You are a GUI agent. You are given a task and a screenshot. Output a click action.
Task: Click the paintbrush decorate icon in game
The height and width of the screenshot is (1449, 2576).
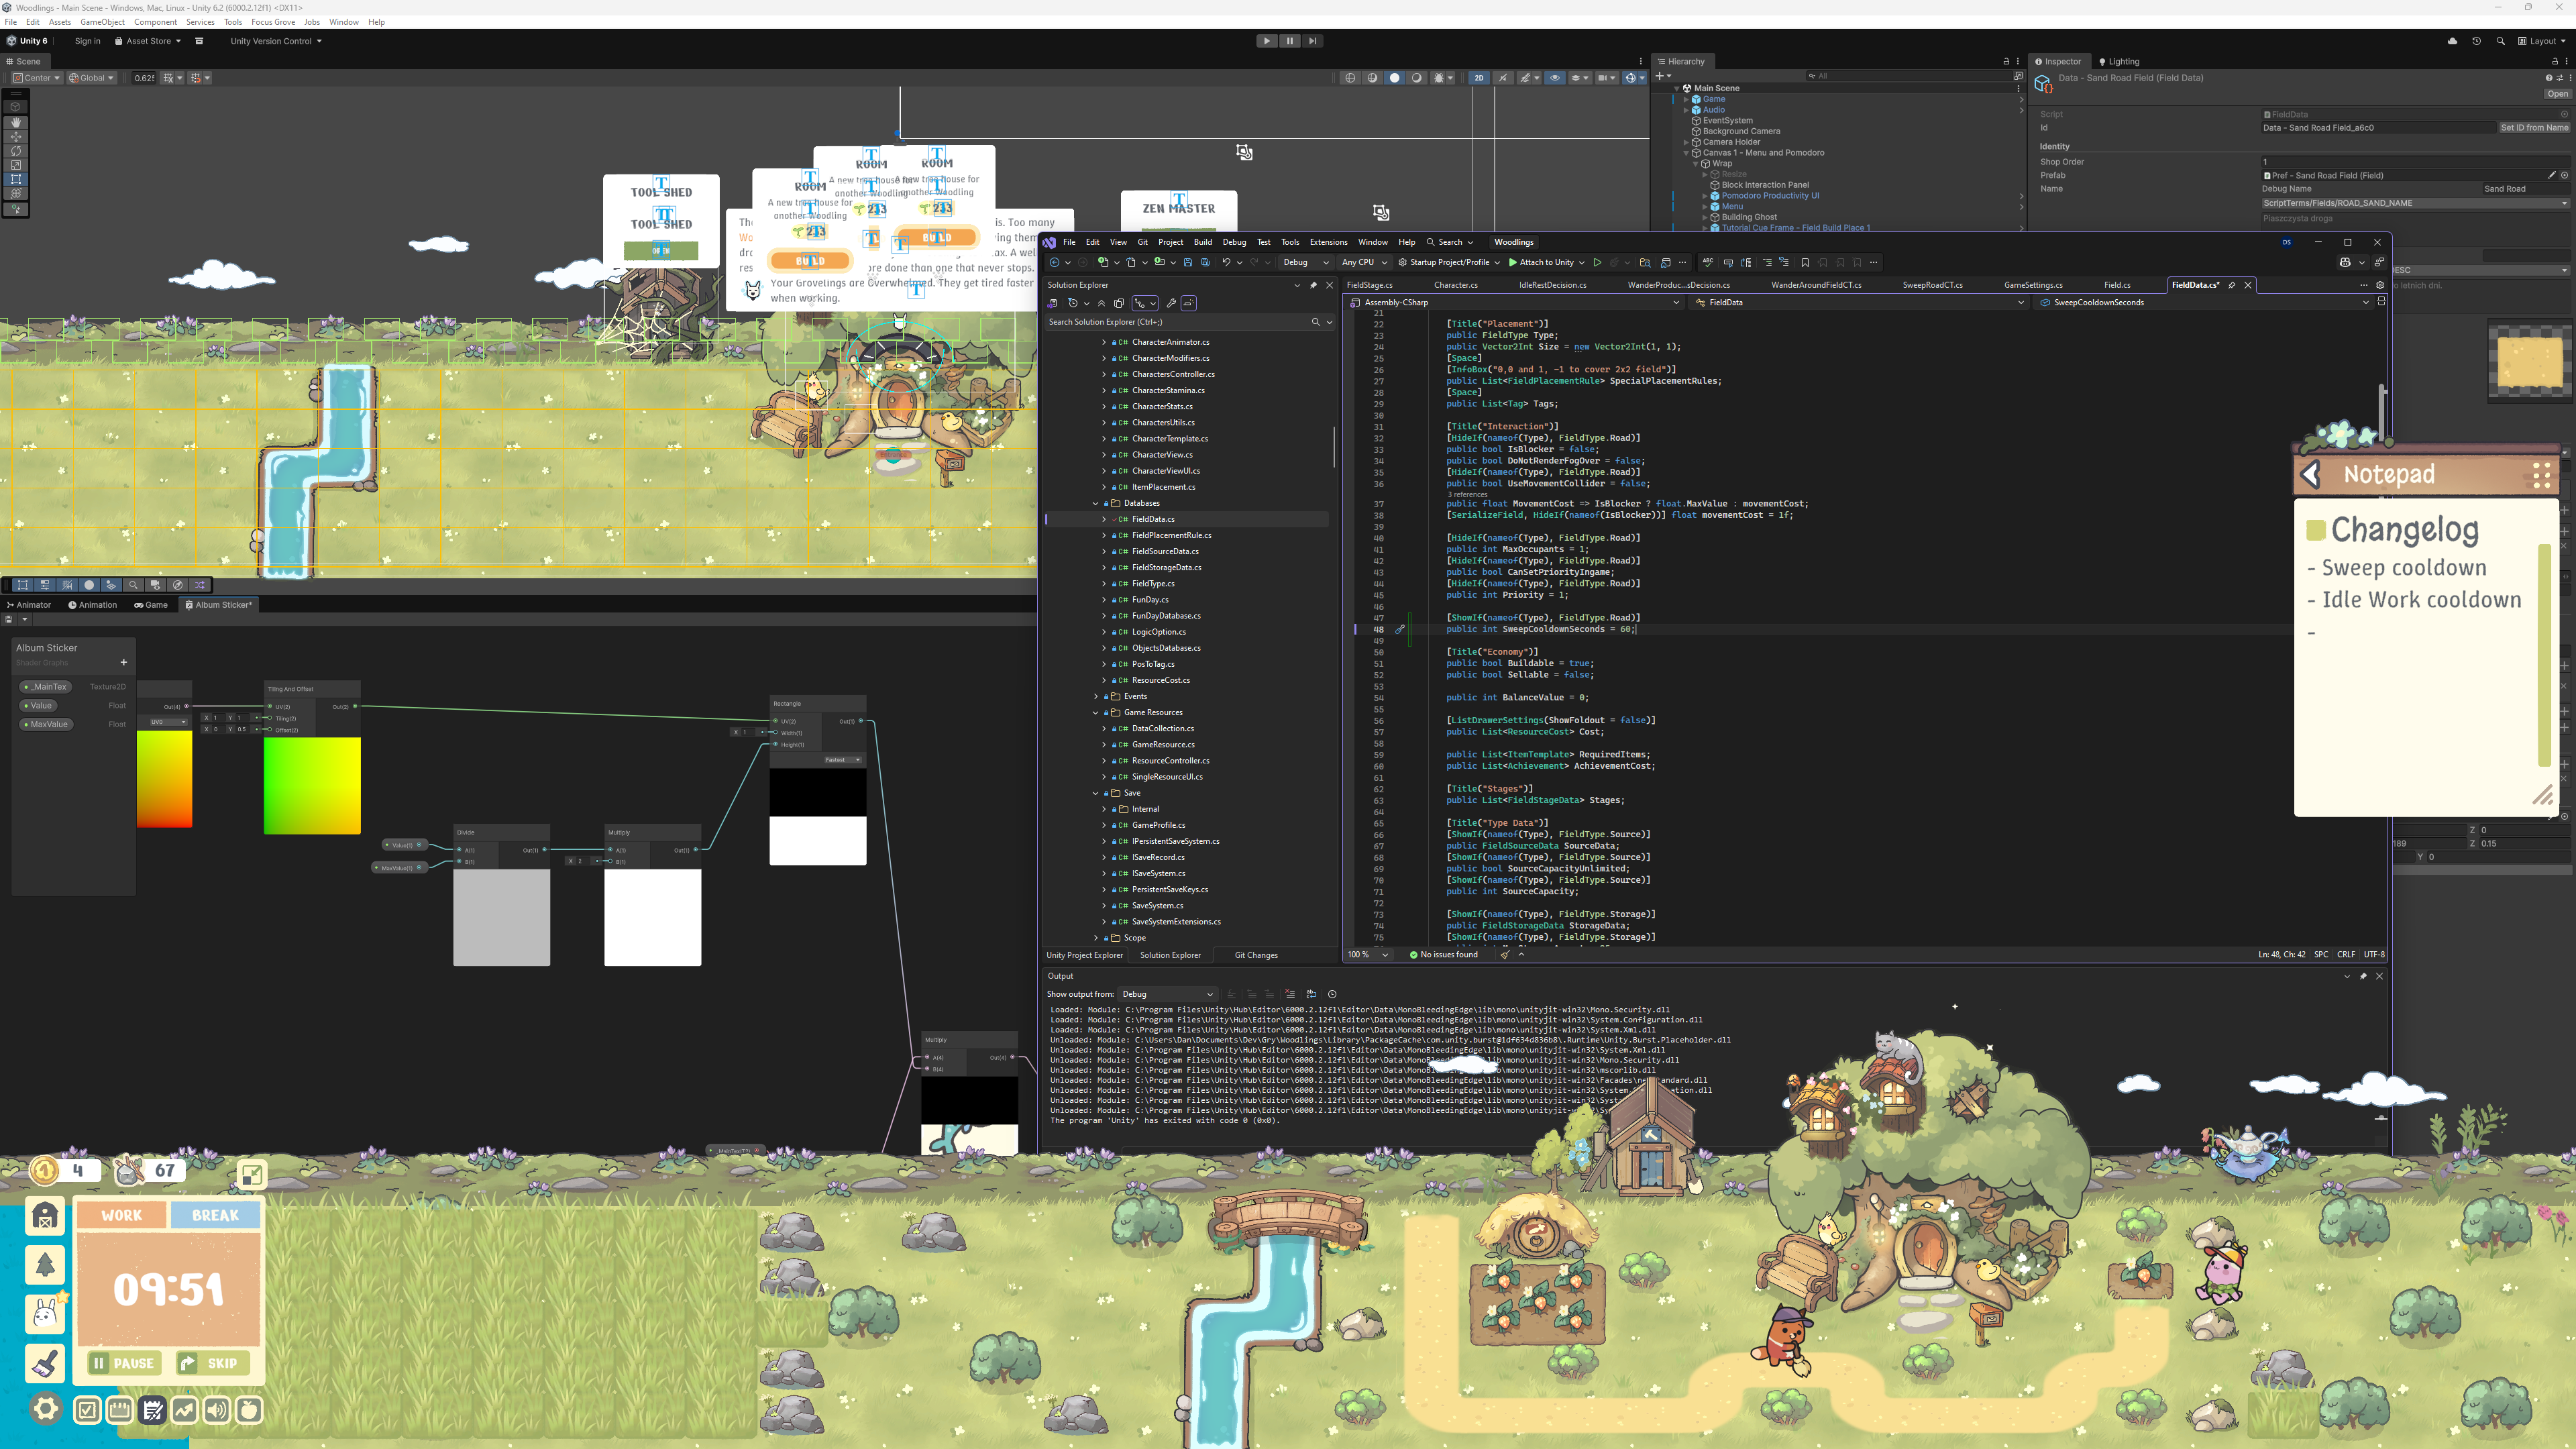coord(45,1363)
